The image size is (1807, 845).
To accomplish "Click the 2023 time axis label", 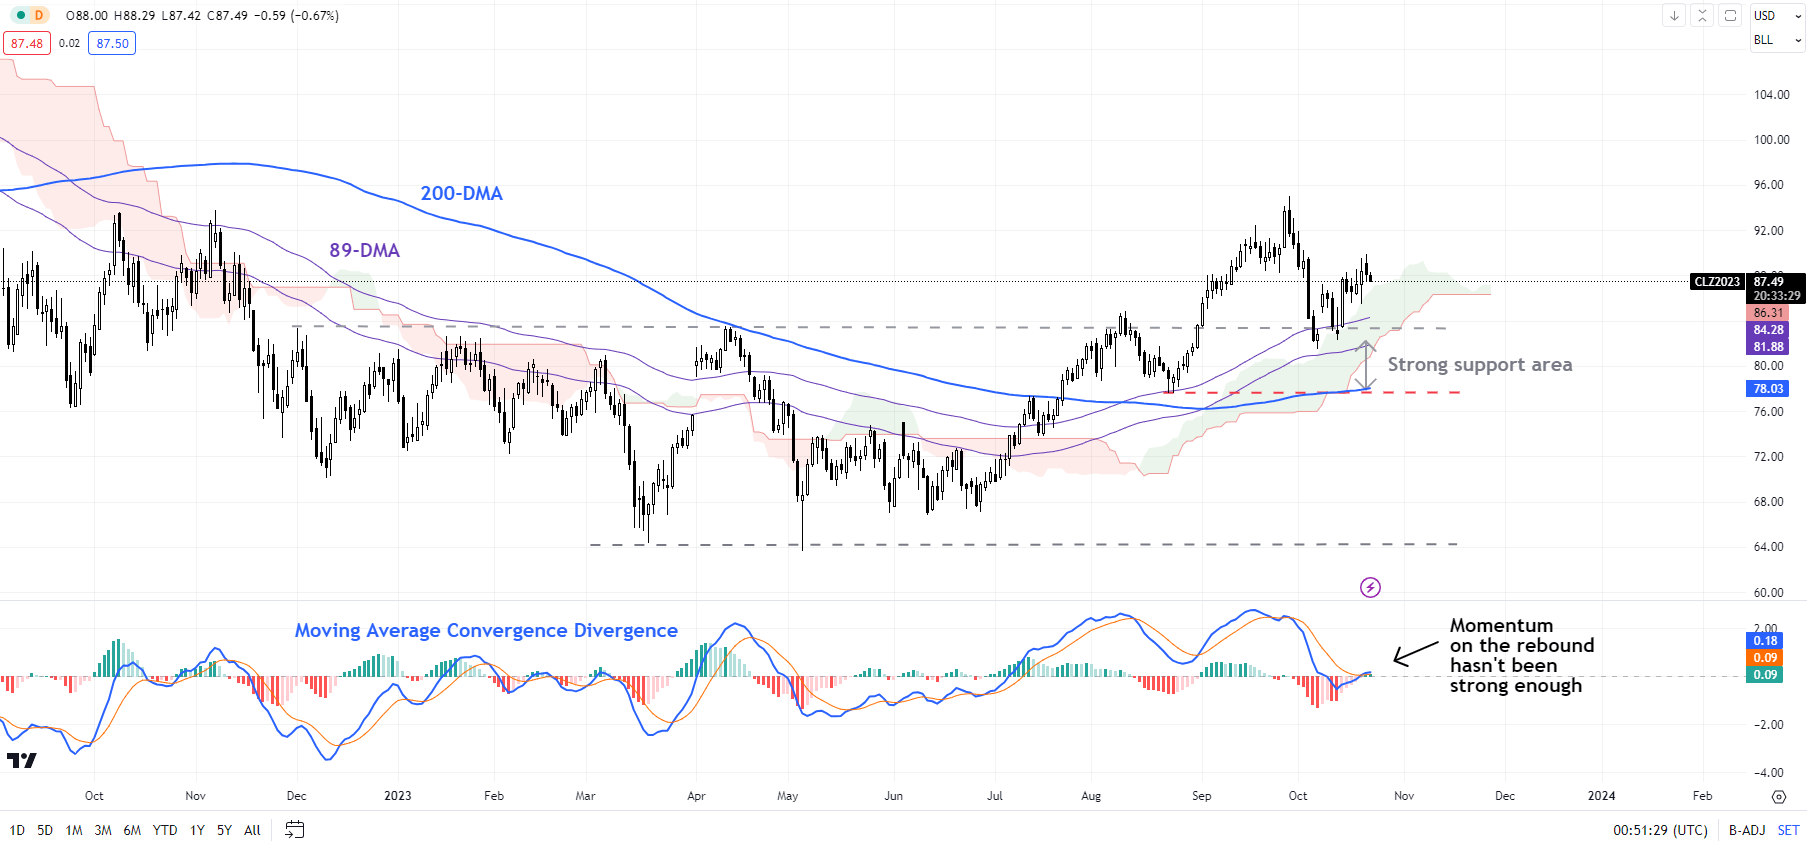I will coord(398,796).
